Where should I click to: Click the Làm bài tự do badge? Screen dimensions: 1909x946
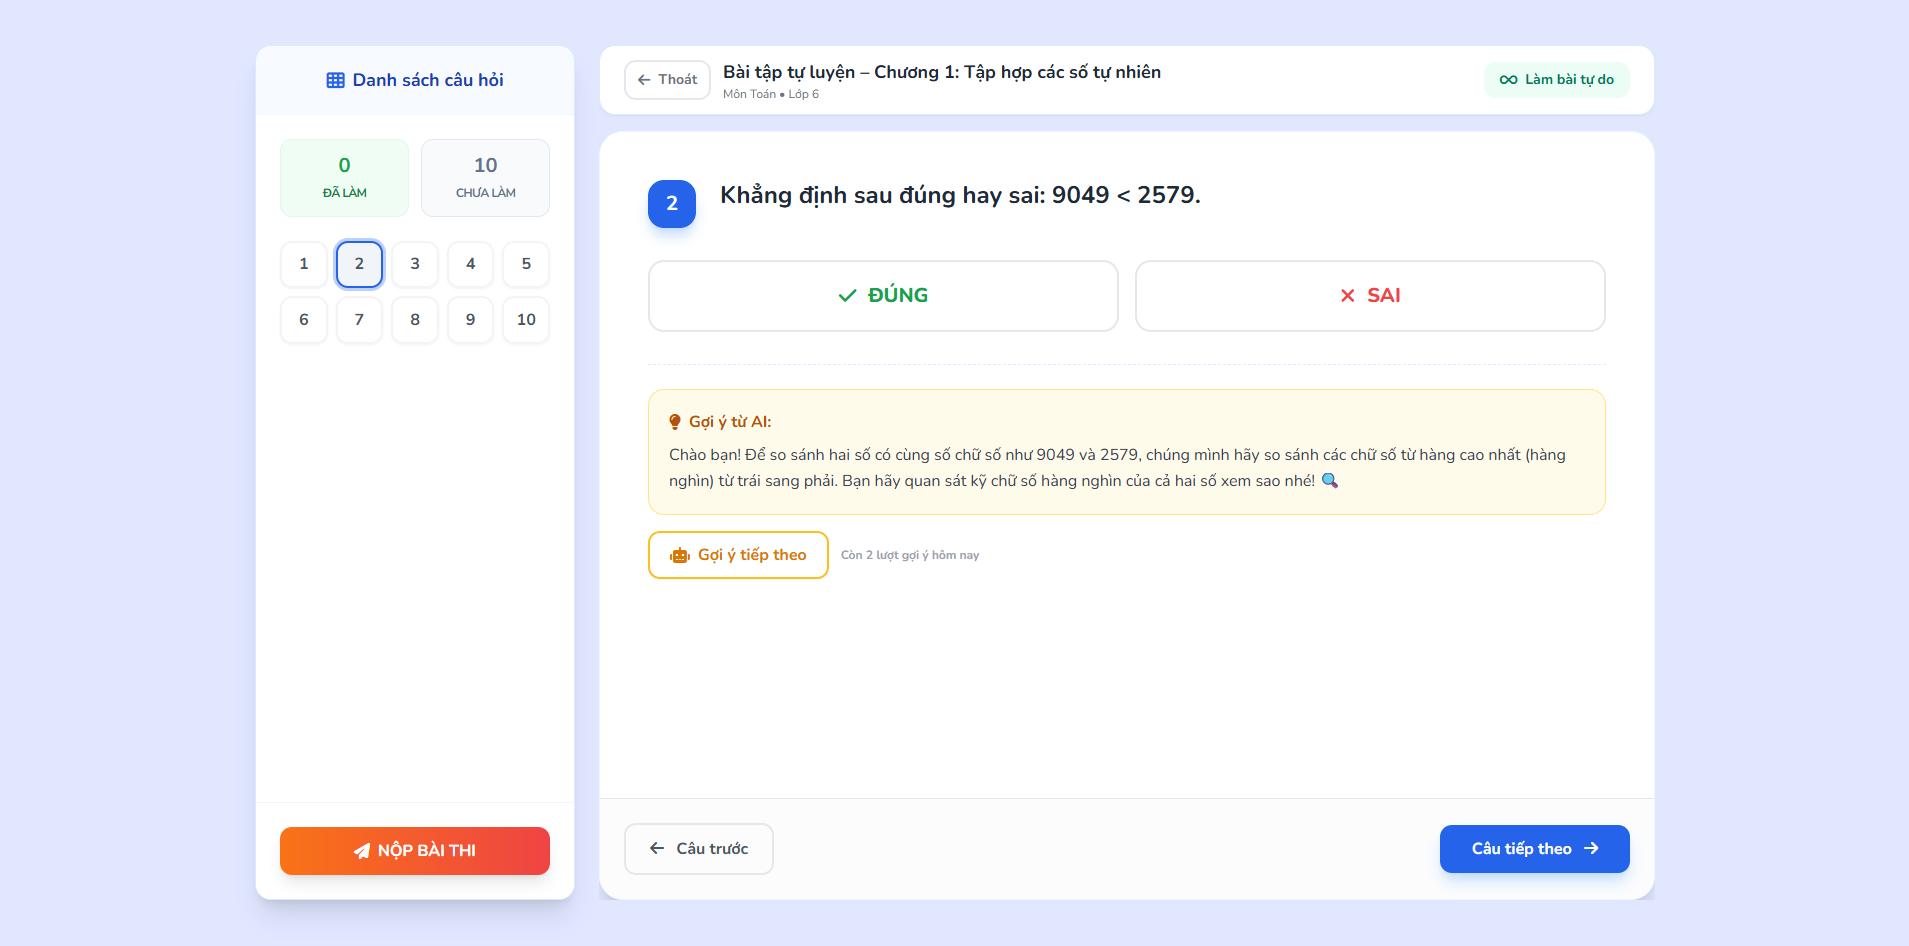point(1557,80)
